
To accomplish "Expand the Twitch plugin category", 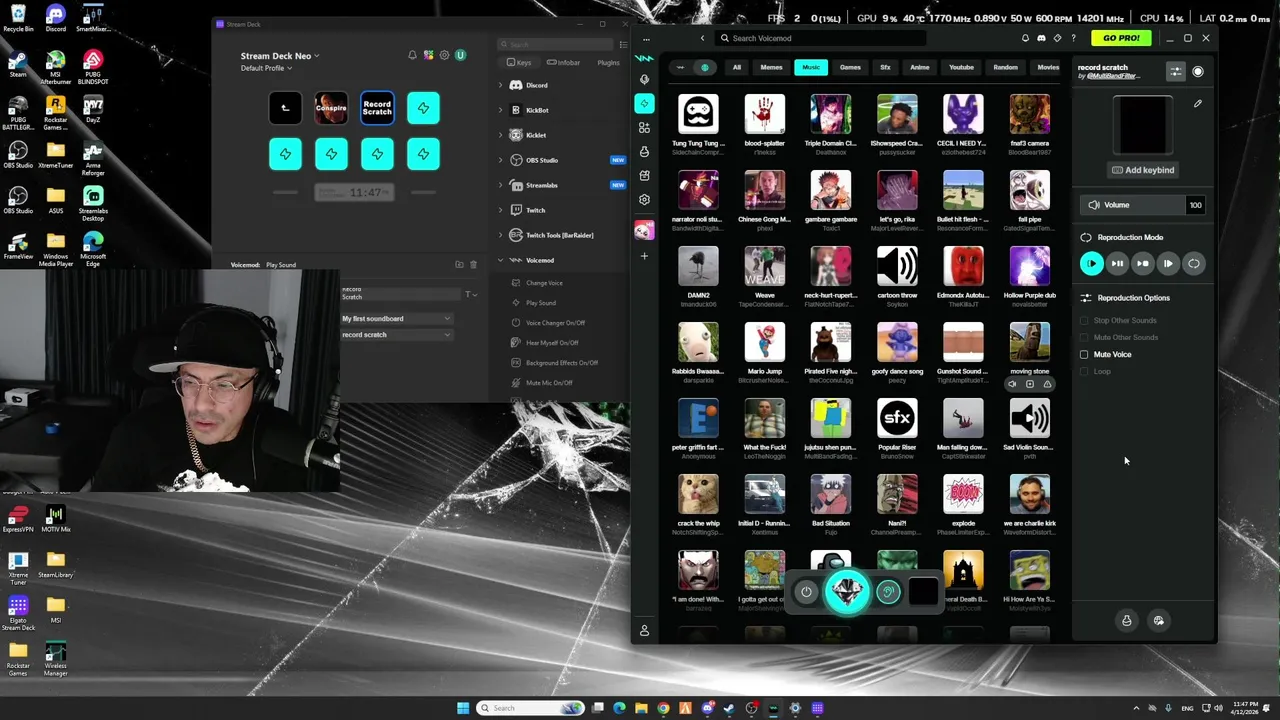I will 501,210.
